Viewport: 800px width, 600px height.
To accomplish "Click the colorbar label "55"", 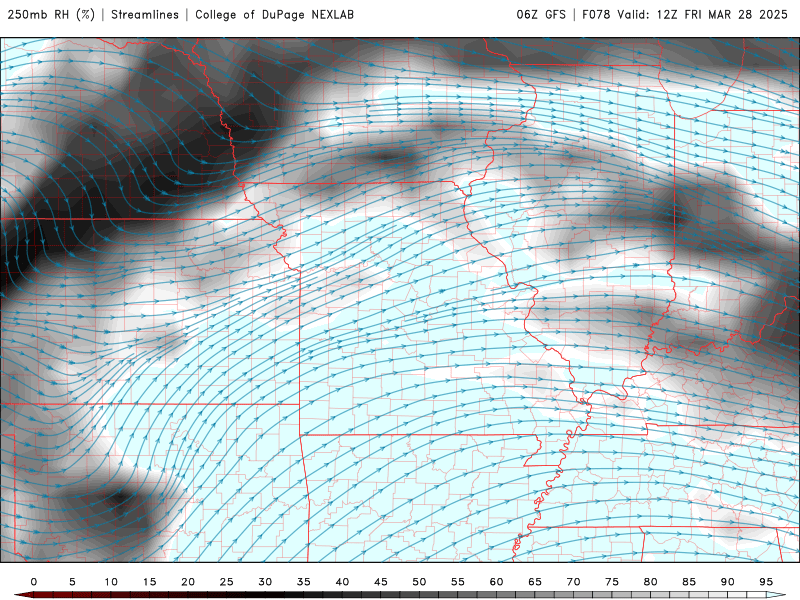I will point(458,582).
